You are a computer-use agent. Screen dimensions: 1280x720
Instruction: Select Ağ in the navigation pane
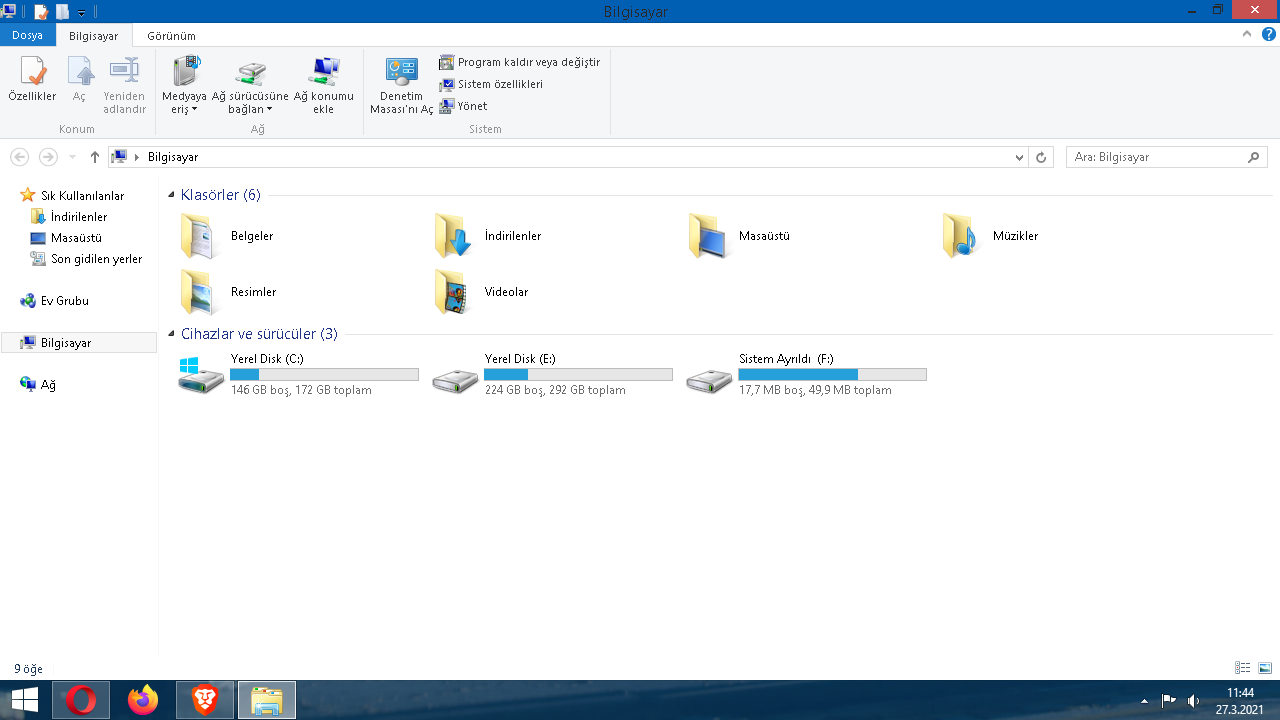click(x=38, y=385)
